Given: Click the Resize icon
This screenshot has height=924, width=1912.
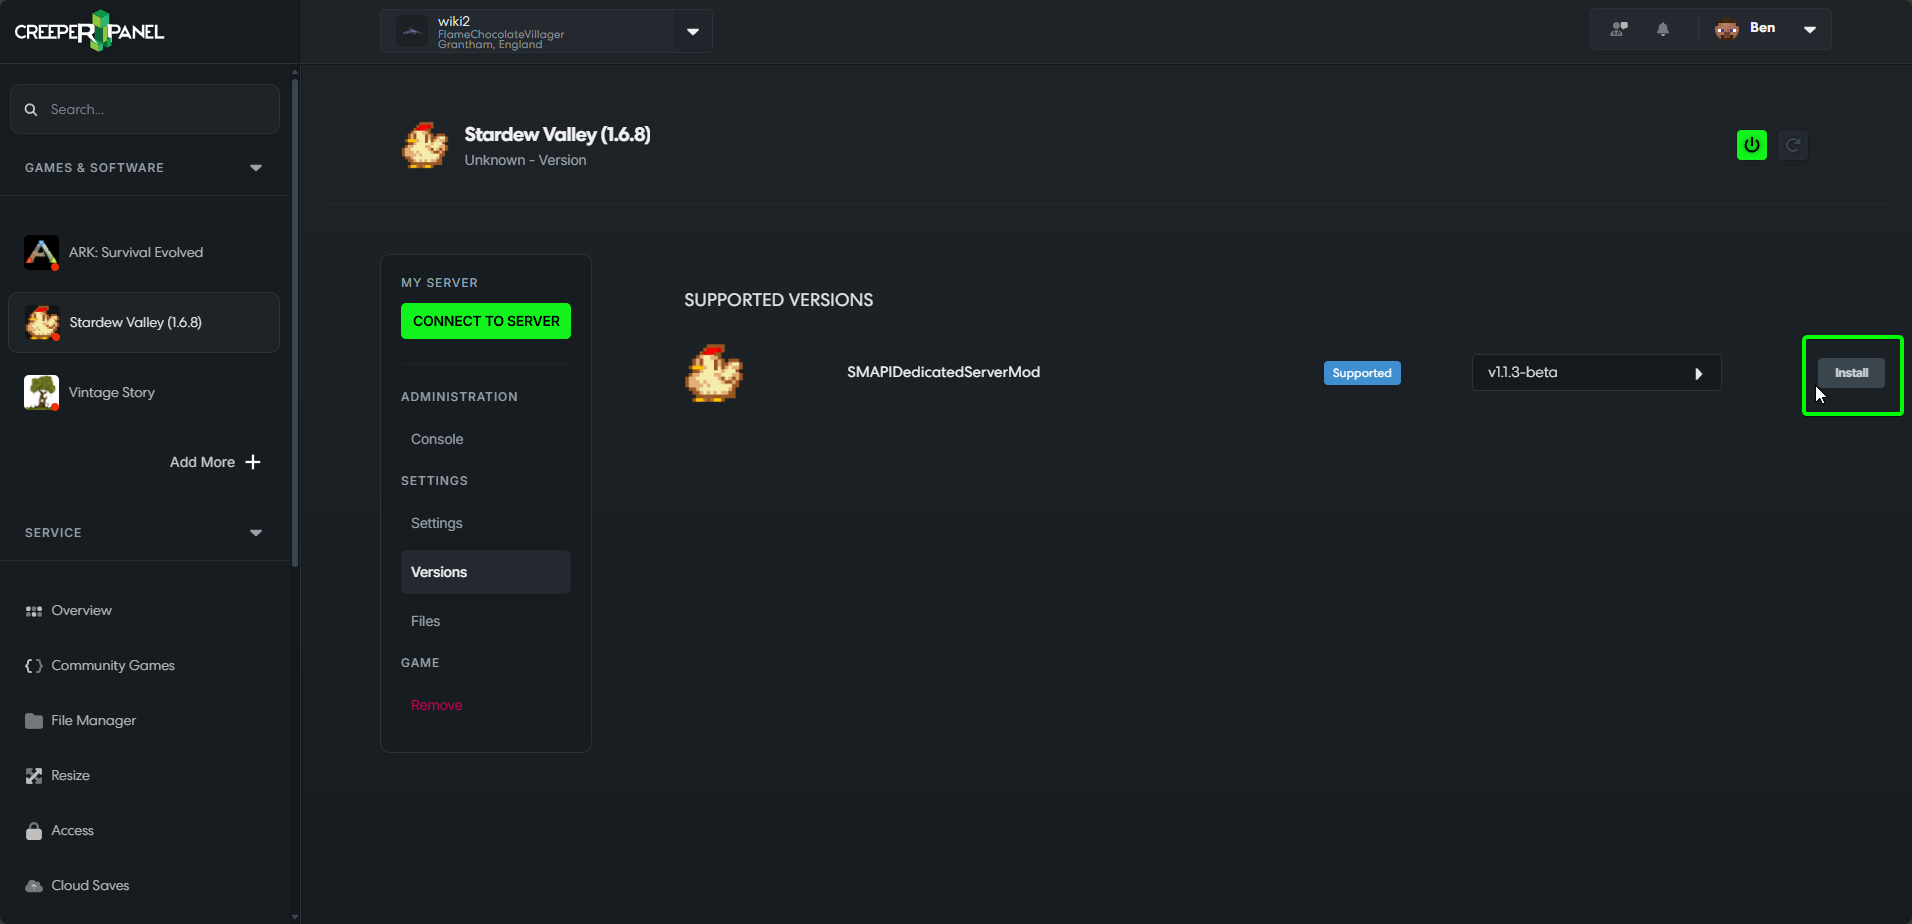Looking at the screenshot, I should point(34,776).
